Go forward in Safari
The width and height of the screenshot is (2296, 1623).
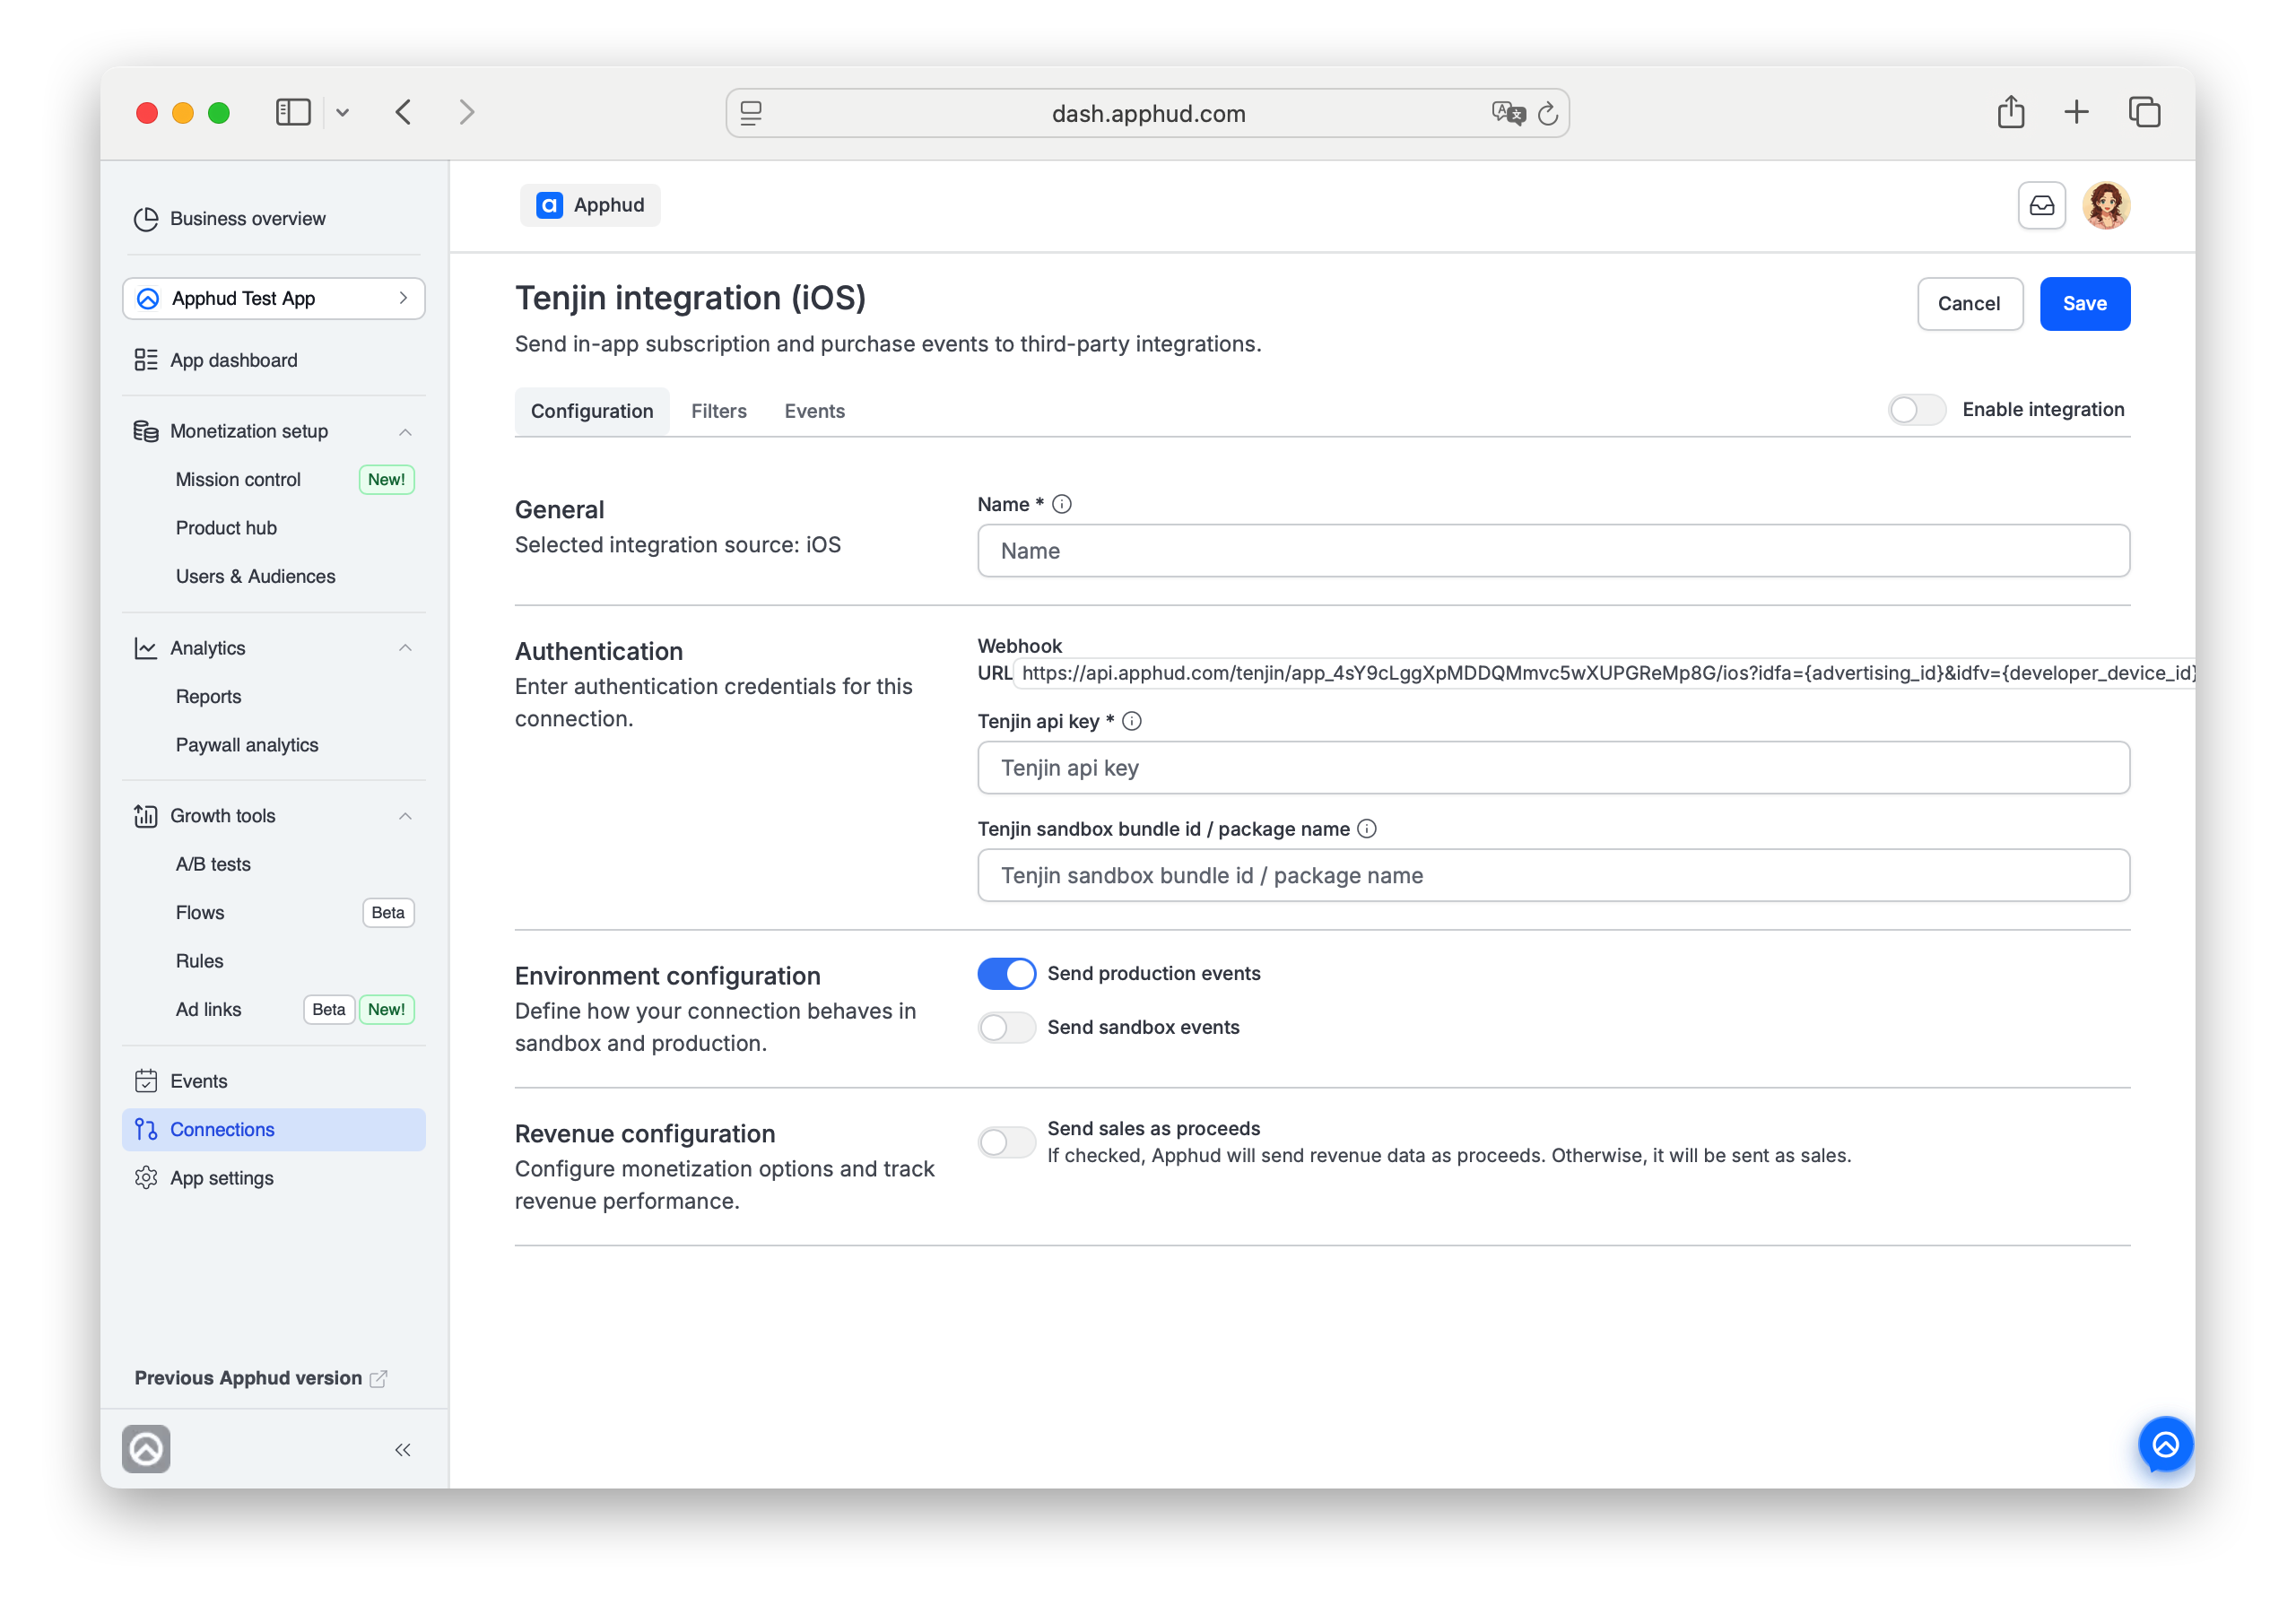pyautogui.click(x=466, y=112)
